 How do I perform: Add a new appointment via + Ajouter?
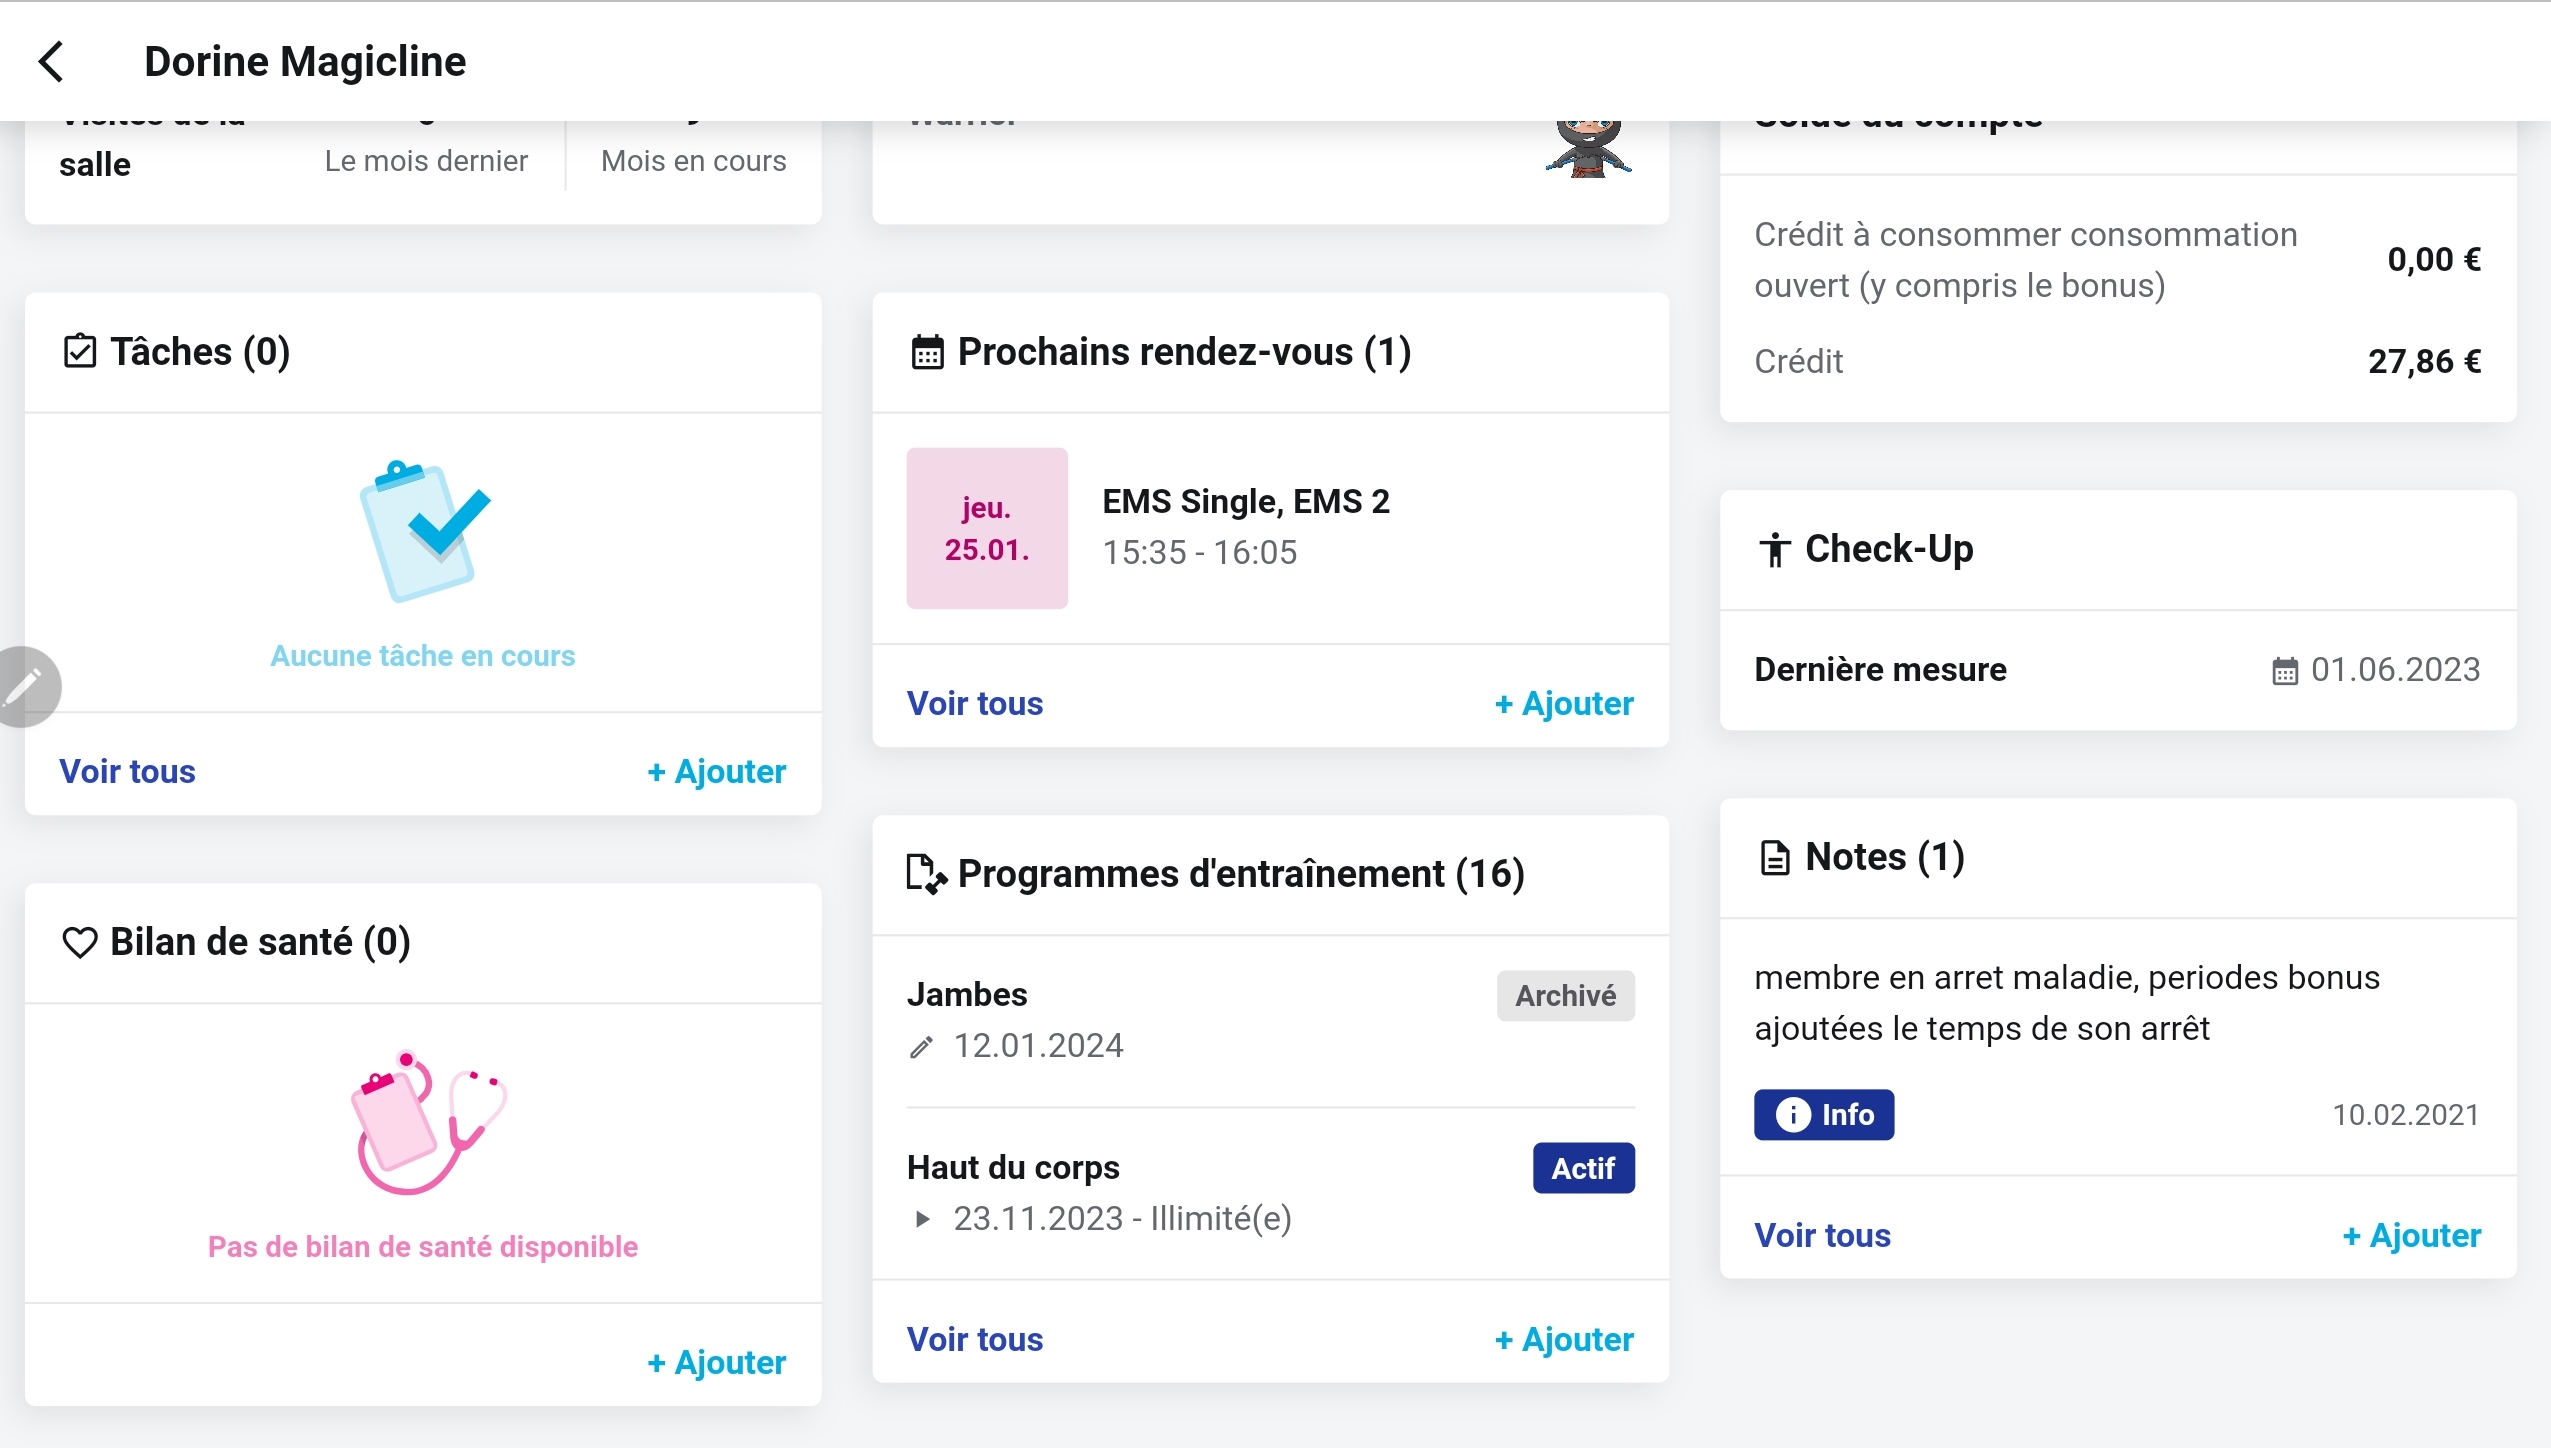[1564, 704]
